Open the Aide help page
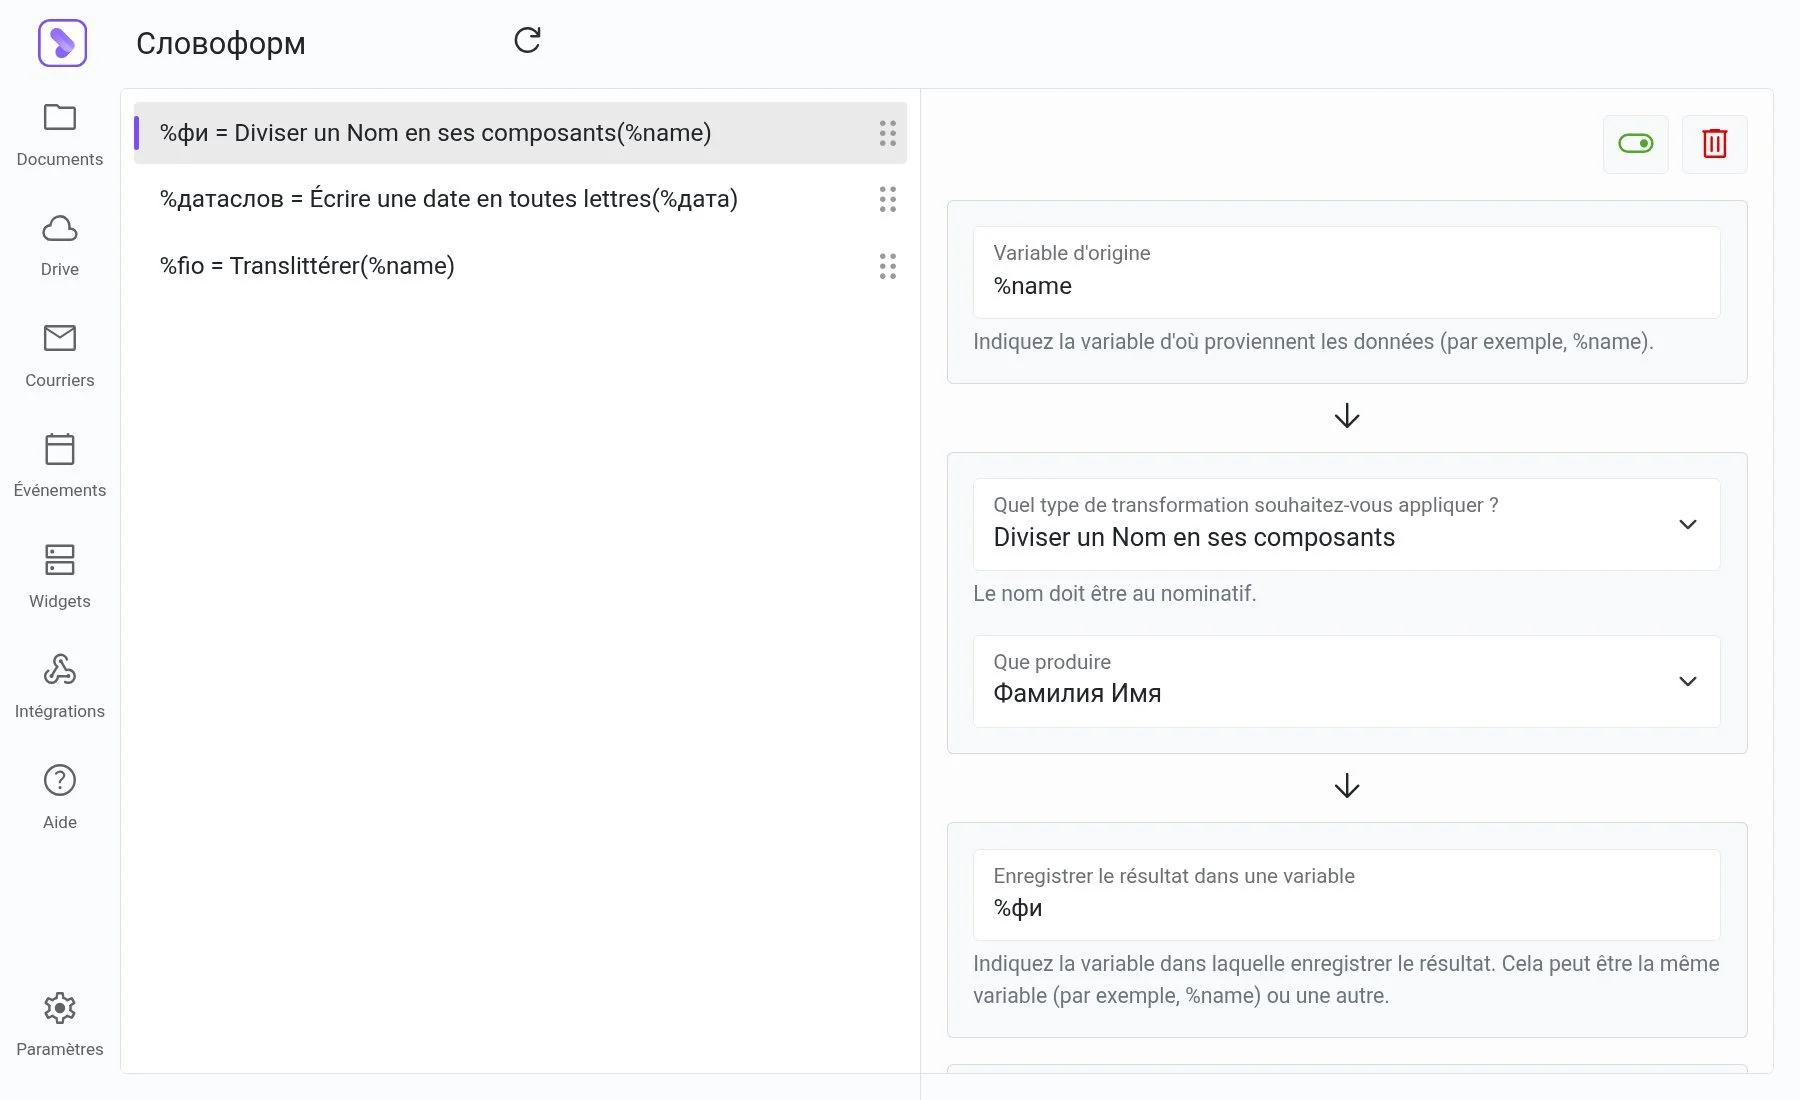The height and width of the screenshot is (1100, 1800). [x=60, y=797]
